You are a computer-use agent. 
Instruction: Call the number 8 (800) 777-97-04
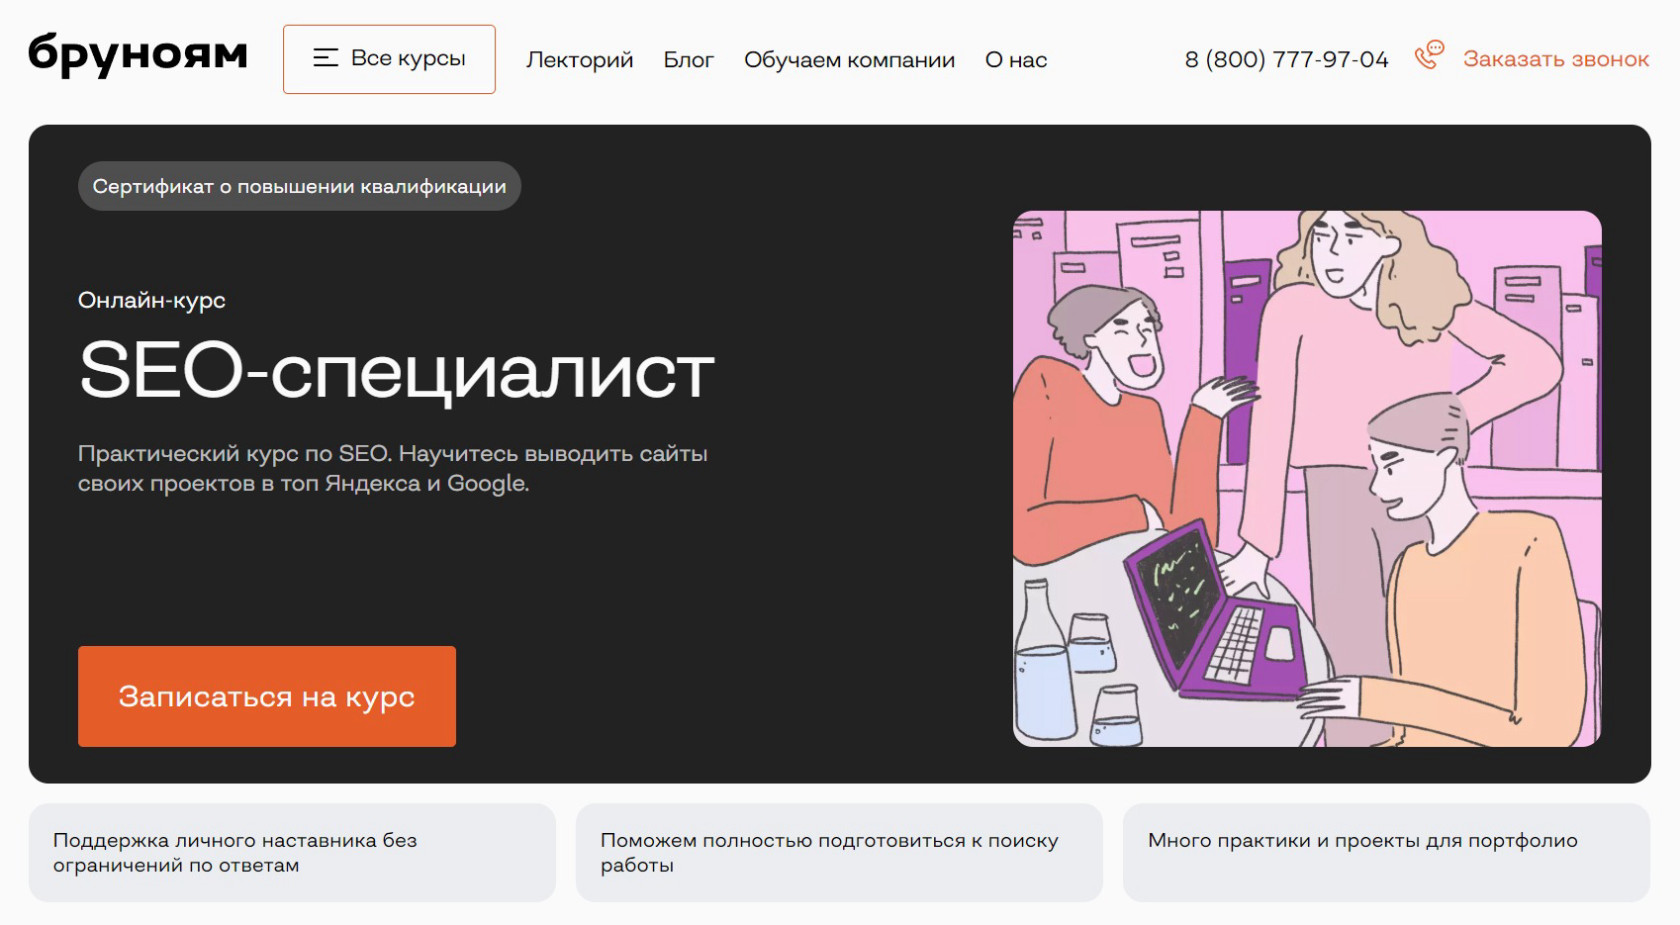pos(1286,60)
